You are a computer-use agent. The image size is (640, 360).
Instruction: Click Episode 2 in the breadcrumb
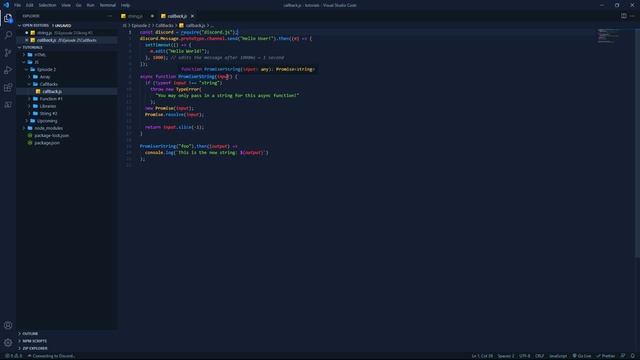pos(141,25)
